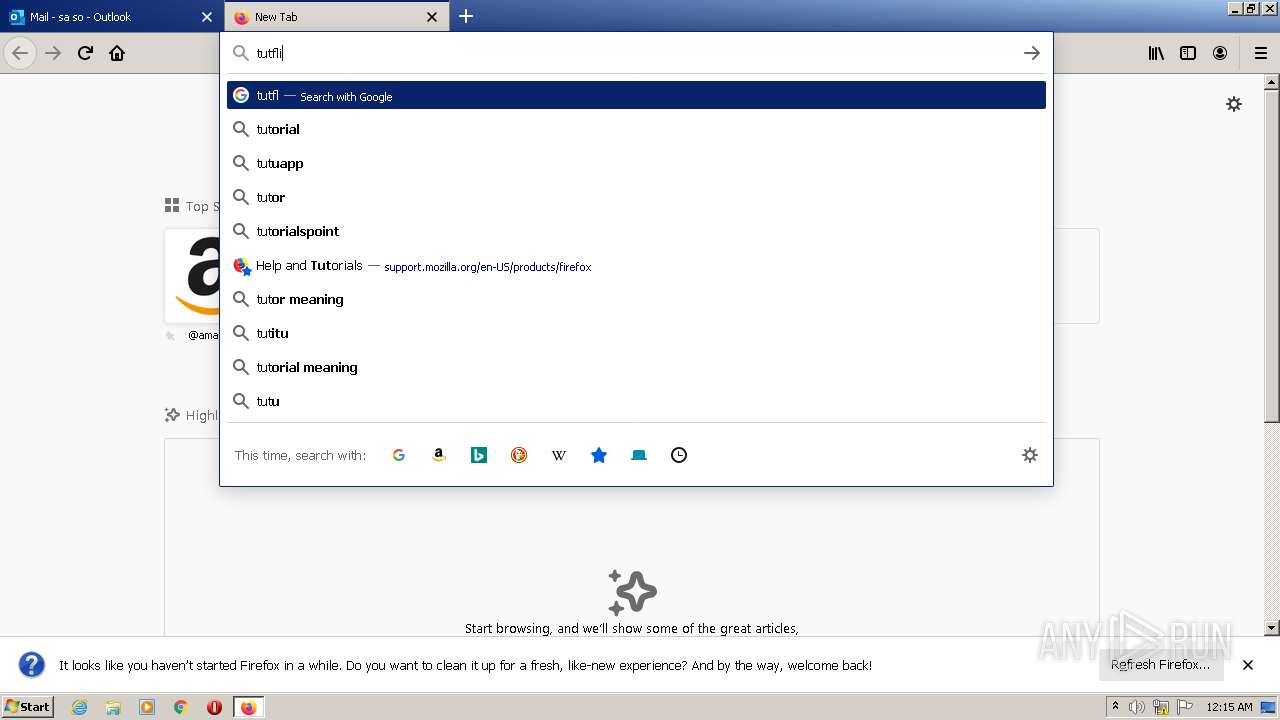The image size is (1280, 720).
Task: Choose the 'tutitu' suggestion
Action: pyautogui.click(x=636, y=333)
